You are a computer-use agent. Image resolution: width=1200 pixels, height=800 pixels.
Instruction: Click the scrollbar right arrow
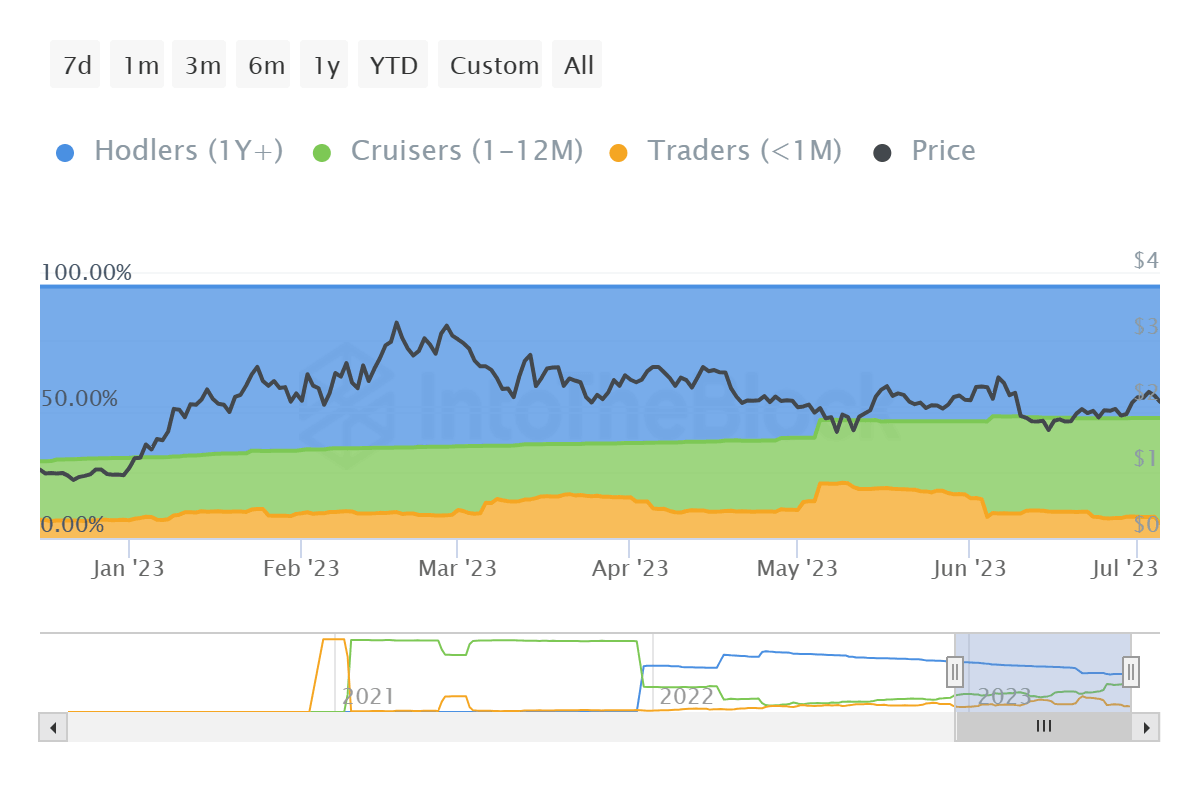[x=1146, y=727]
